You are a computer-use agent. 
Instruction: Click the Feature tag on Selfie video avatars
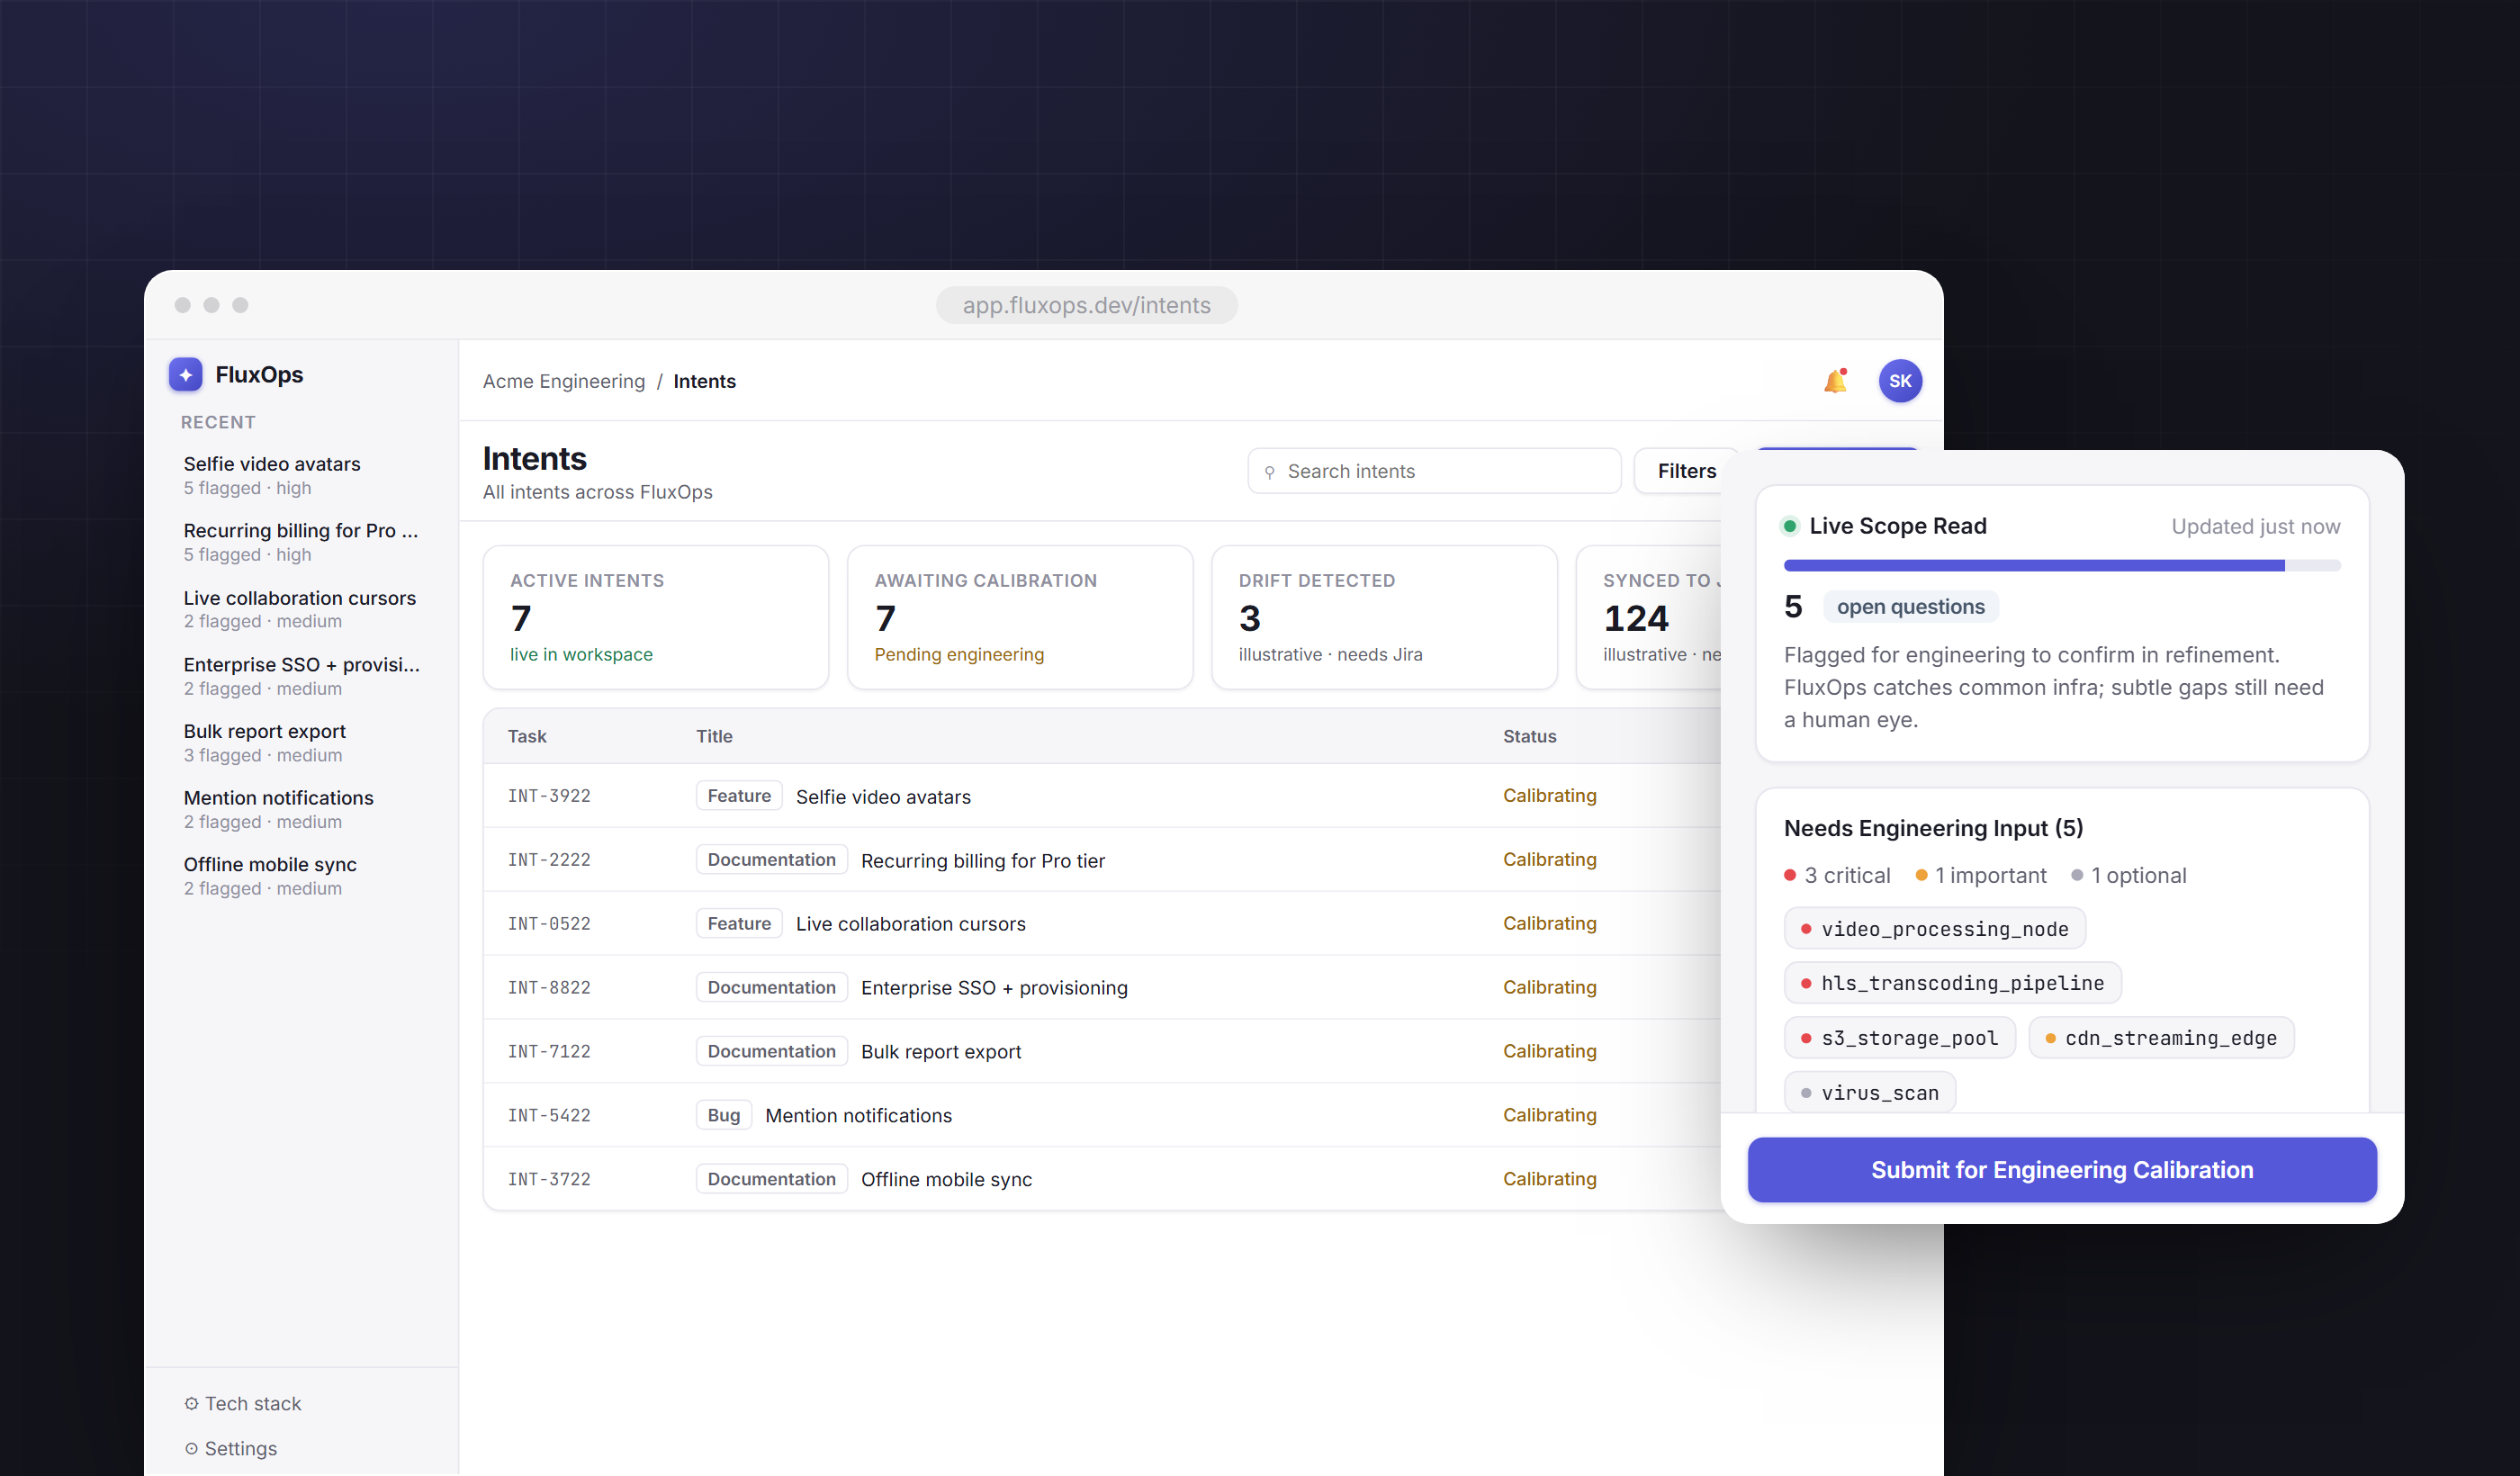tap(739, 796)
